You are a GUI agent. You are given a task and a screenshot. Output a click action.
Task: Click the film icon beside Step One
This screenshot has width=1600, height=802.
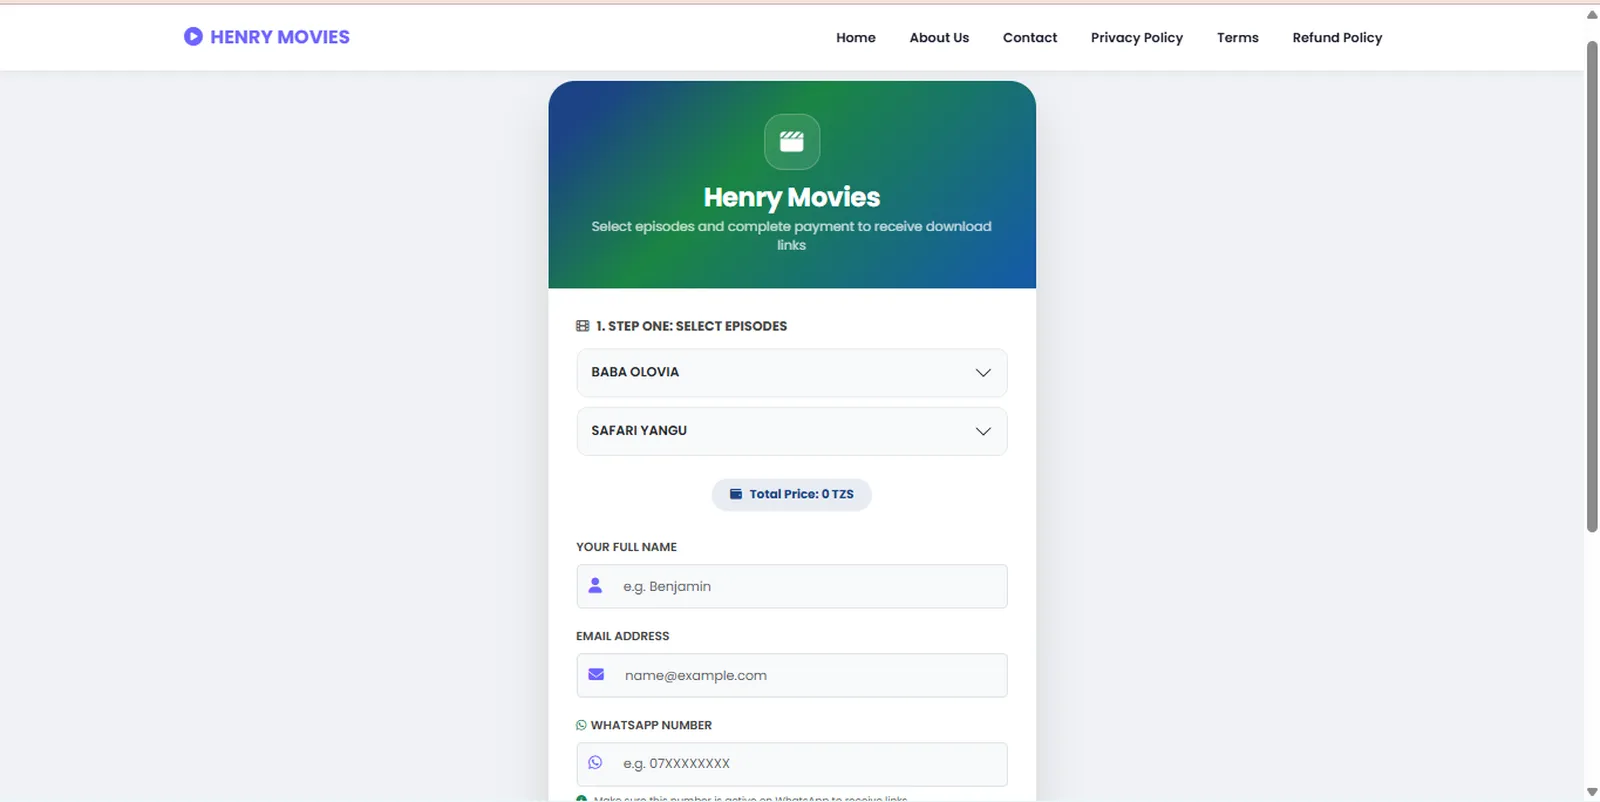pyautogui.click(x=583, y=326)
